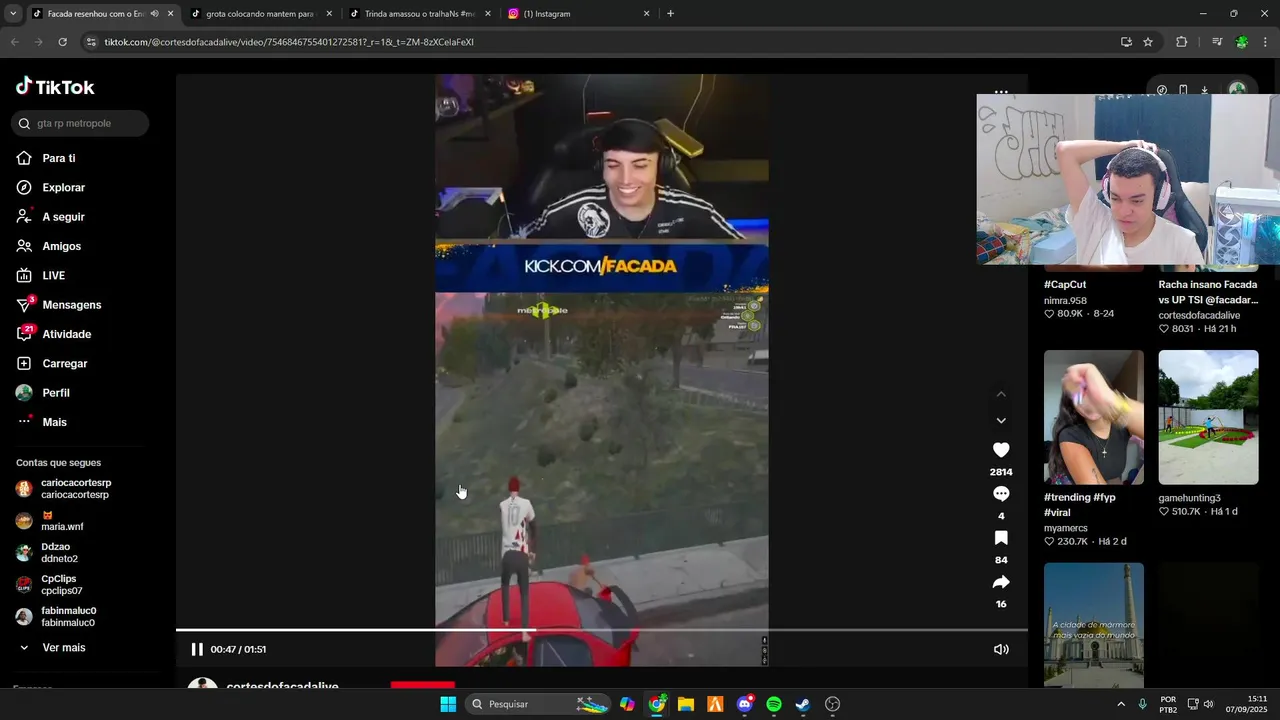Switch to grota colocando tab
This screenshot has height=720, width=1280.
click(260, 14)
